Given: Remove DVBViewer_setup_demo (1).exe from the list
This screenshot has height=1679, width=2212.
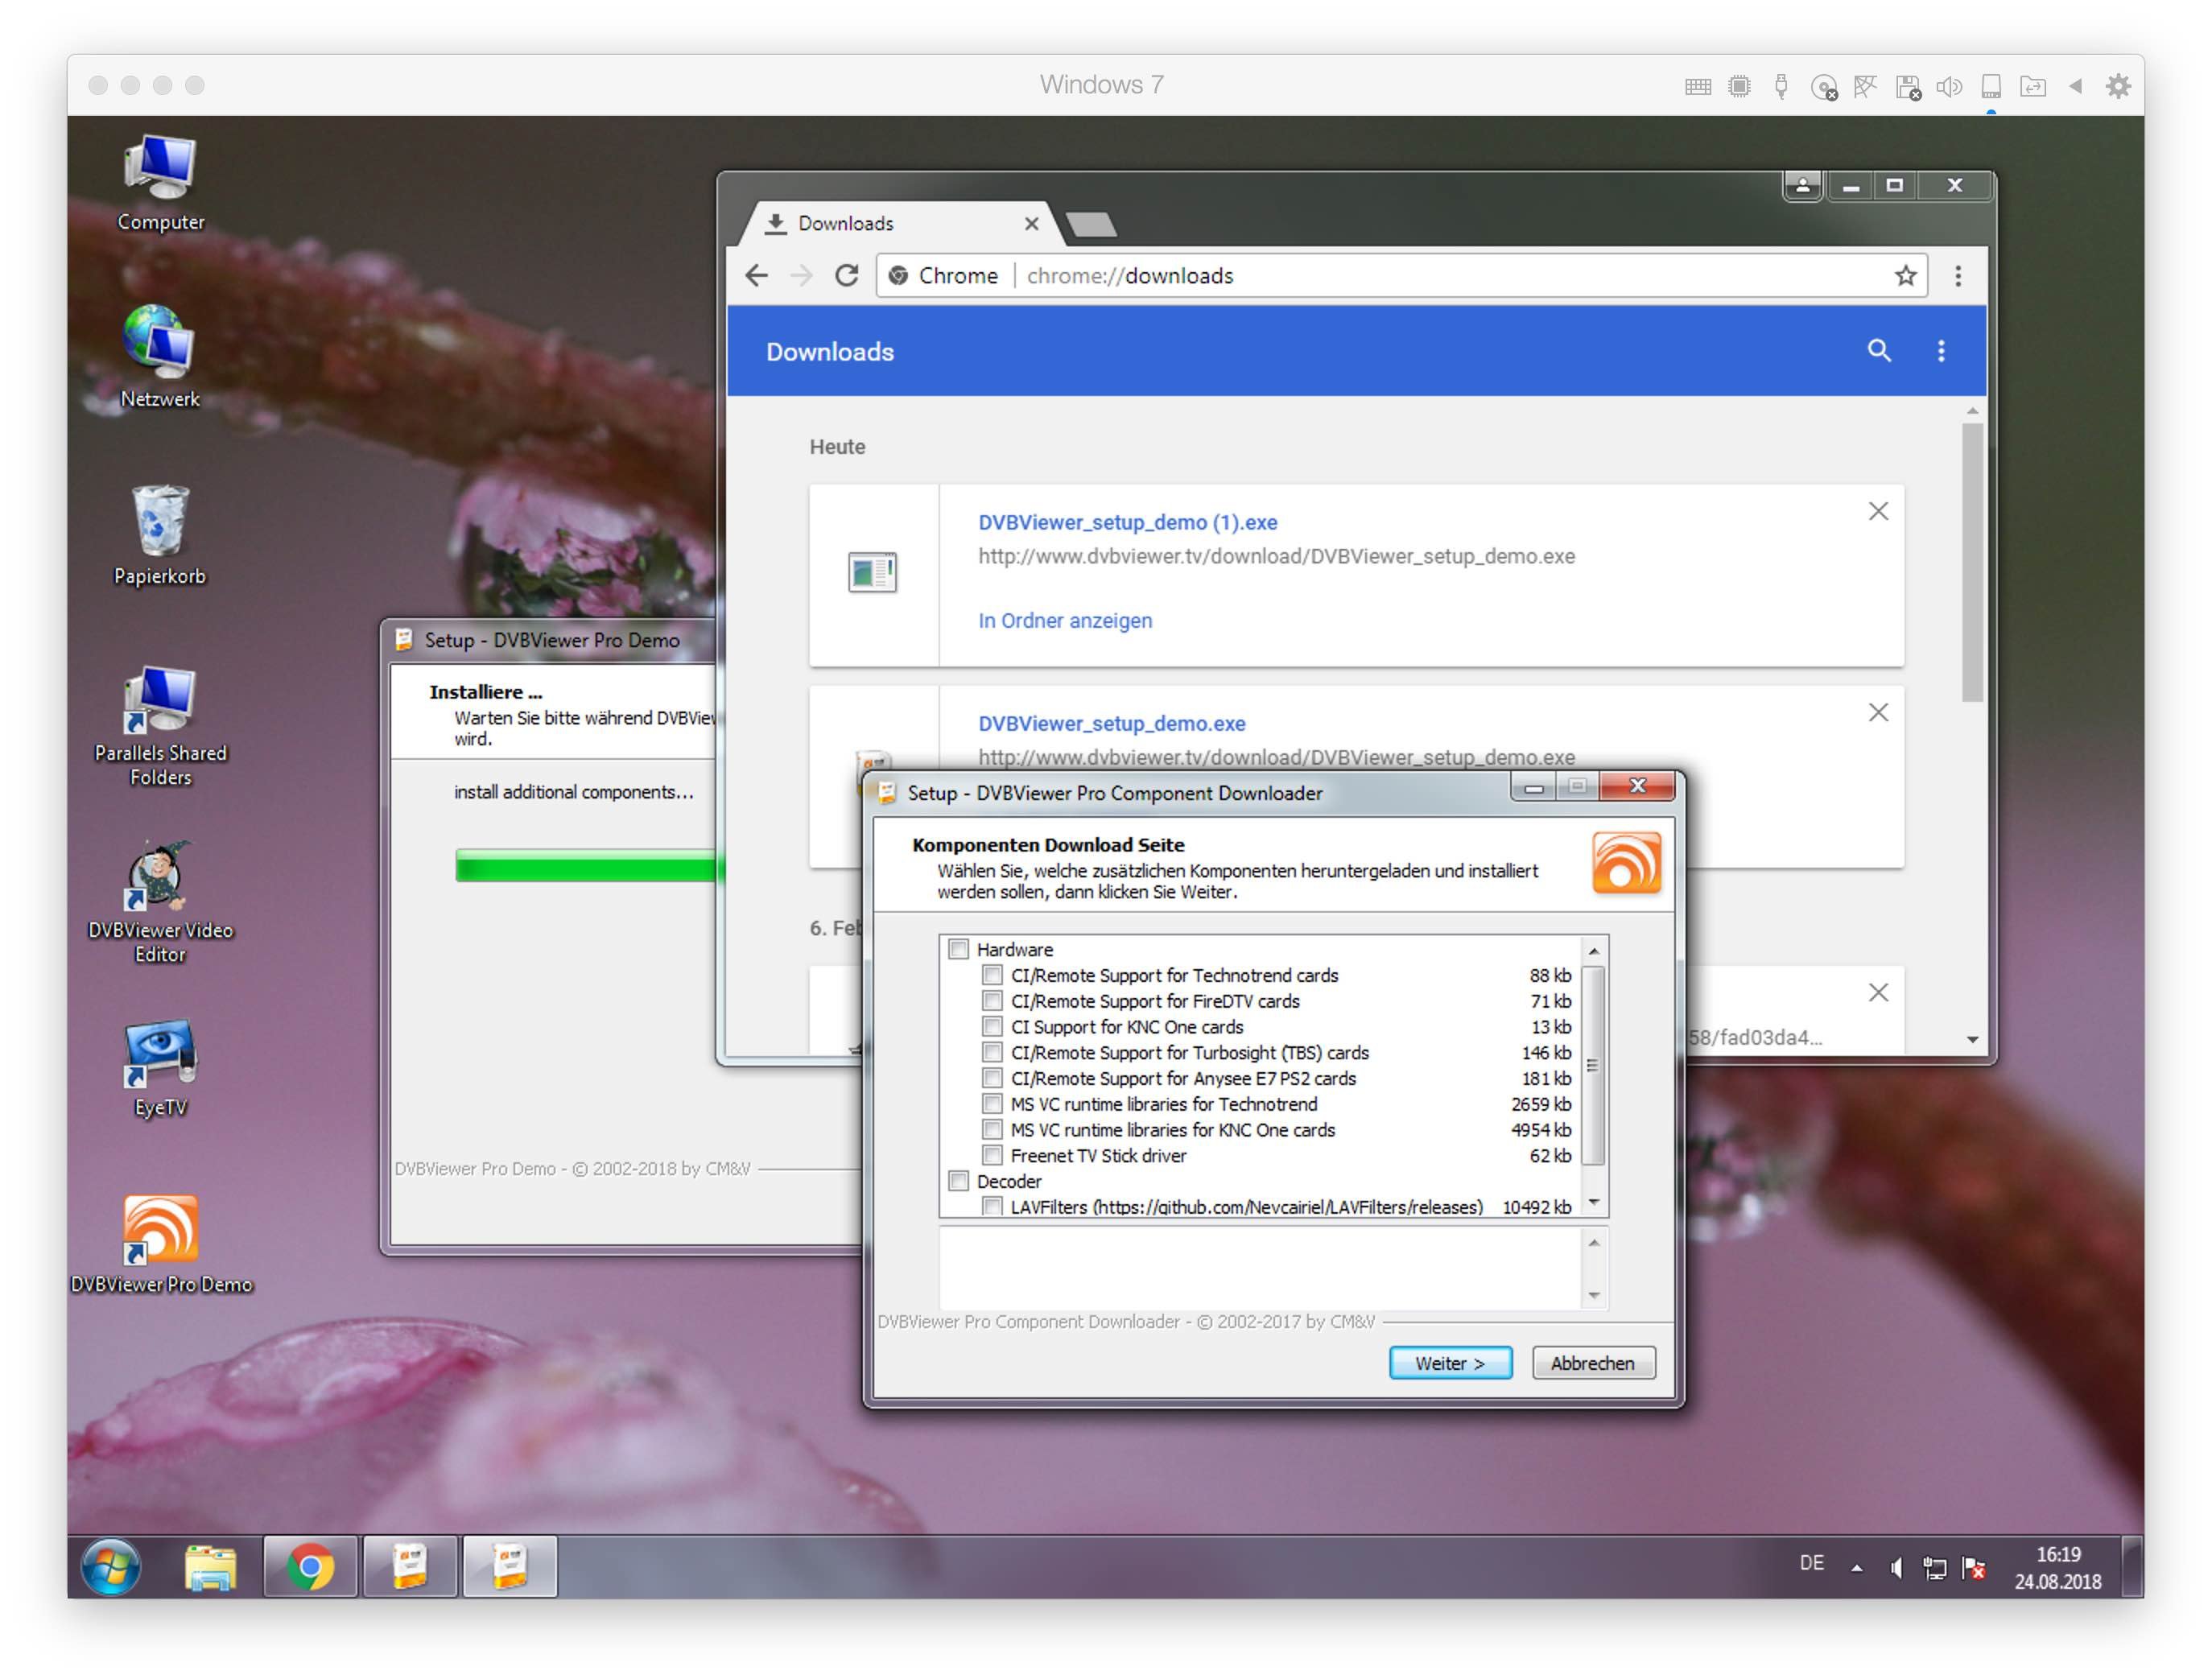Looking at the screenshot, I should [1878, 512].
